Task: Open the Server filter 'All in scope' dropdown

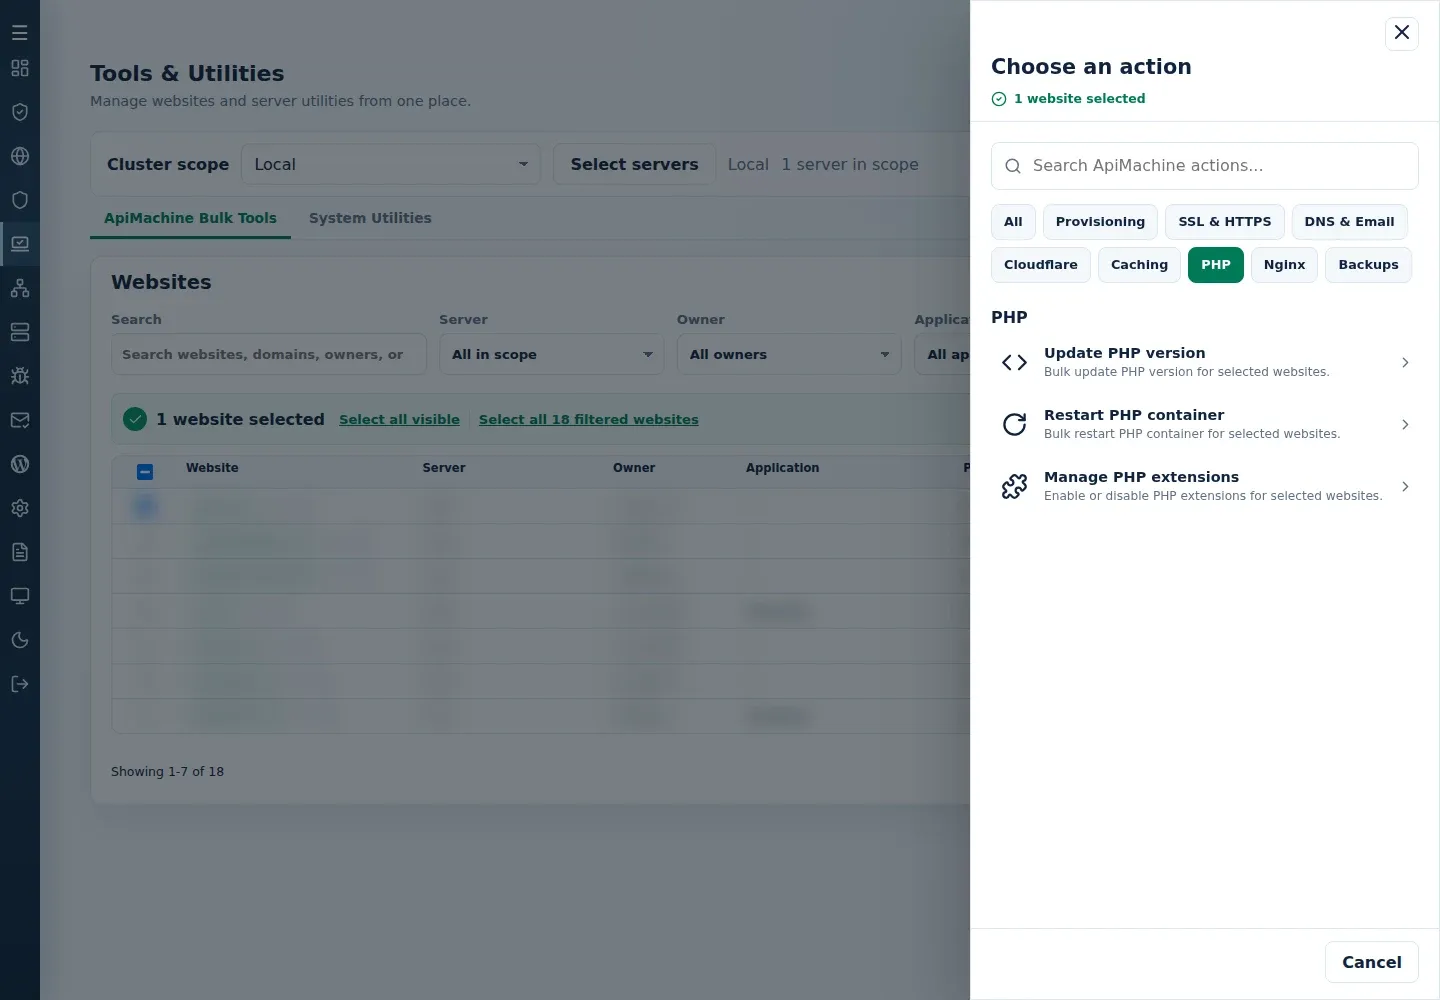Action: (x=551, y=355)
